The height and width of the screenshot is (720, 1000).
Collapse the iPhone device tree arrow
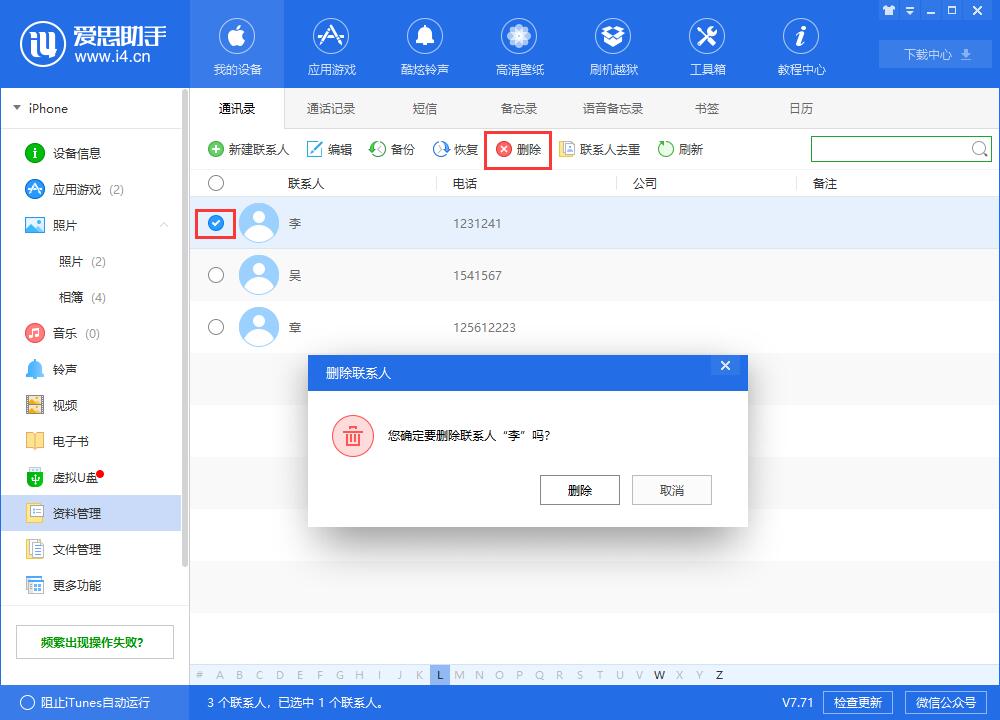pos(17,108)
